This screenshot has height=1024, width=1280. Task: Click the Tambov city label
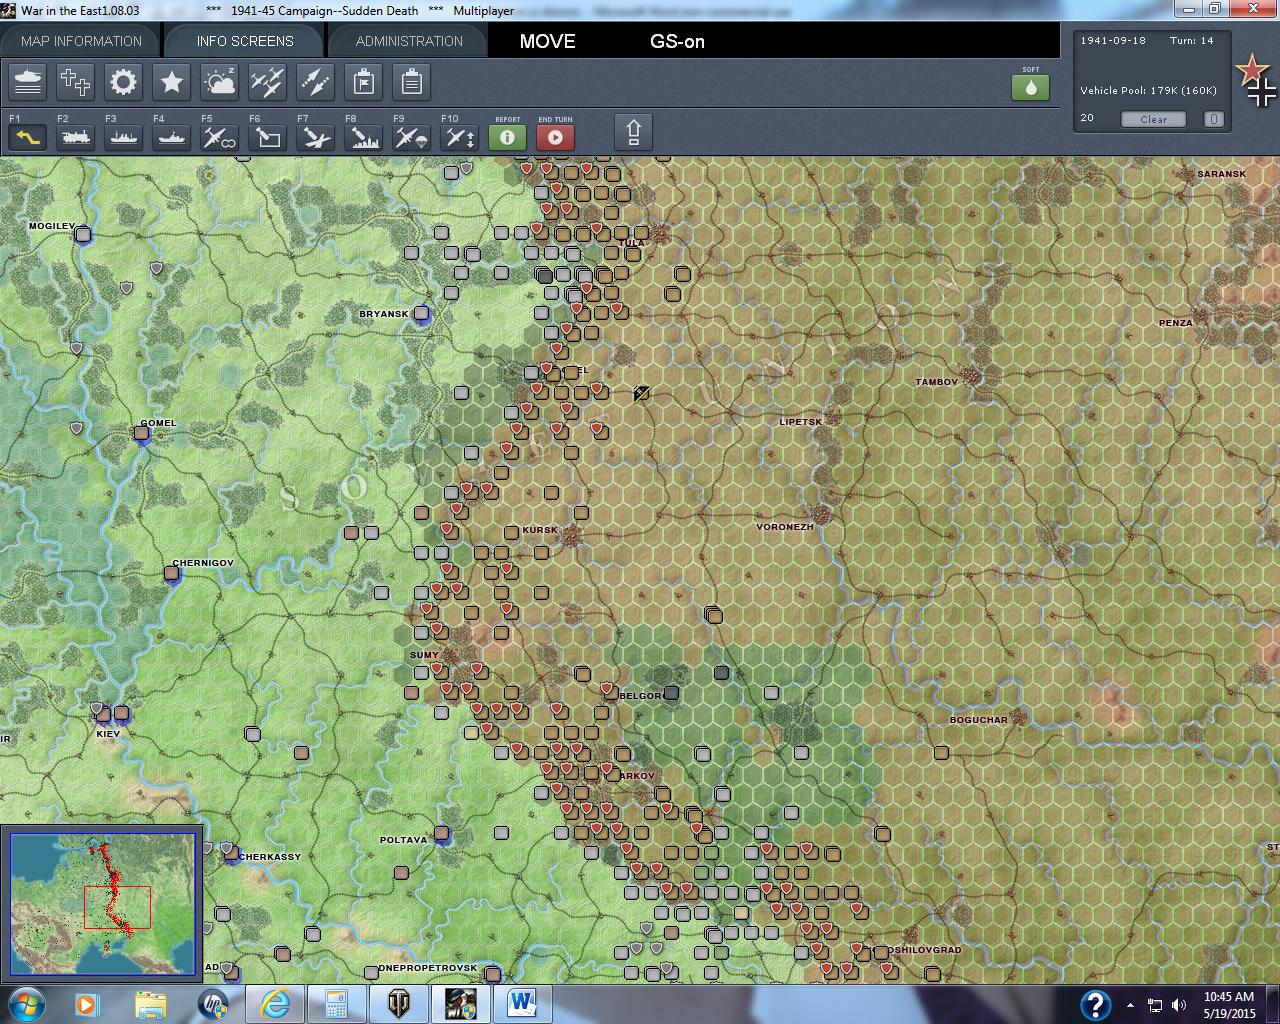click(936, 382)
